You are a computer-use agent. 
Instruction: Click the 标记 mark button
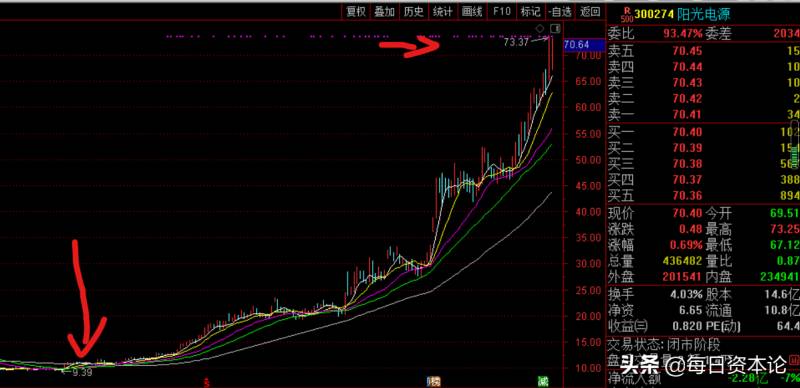(531, 12)
